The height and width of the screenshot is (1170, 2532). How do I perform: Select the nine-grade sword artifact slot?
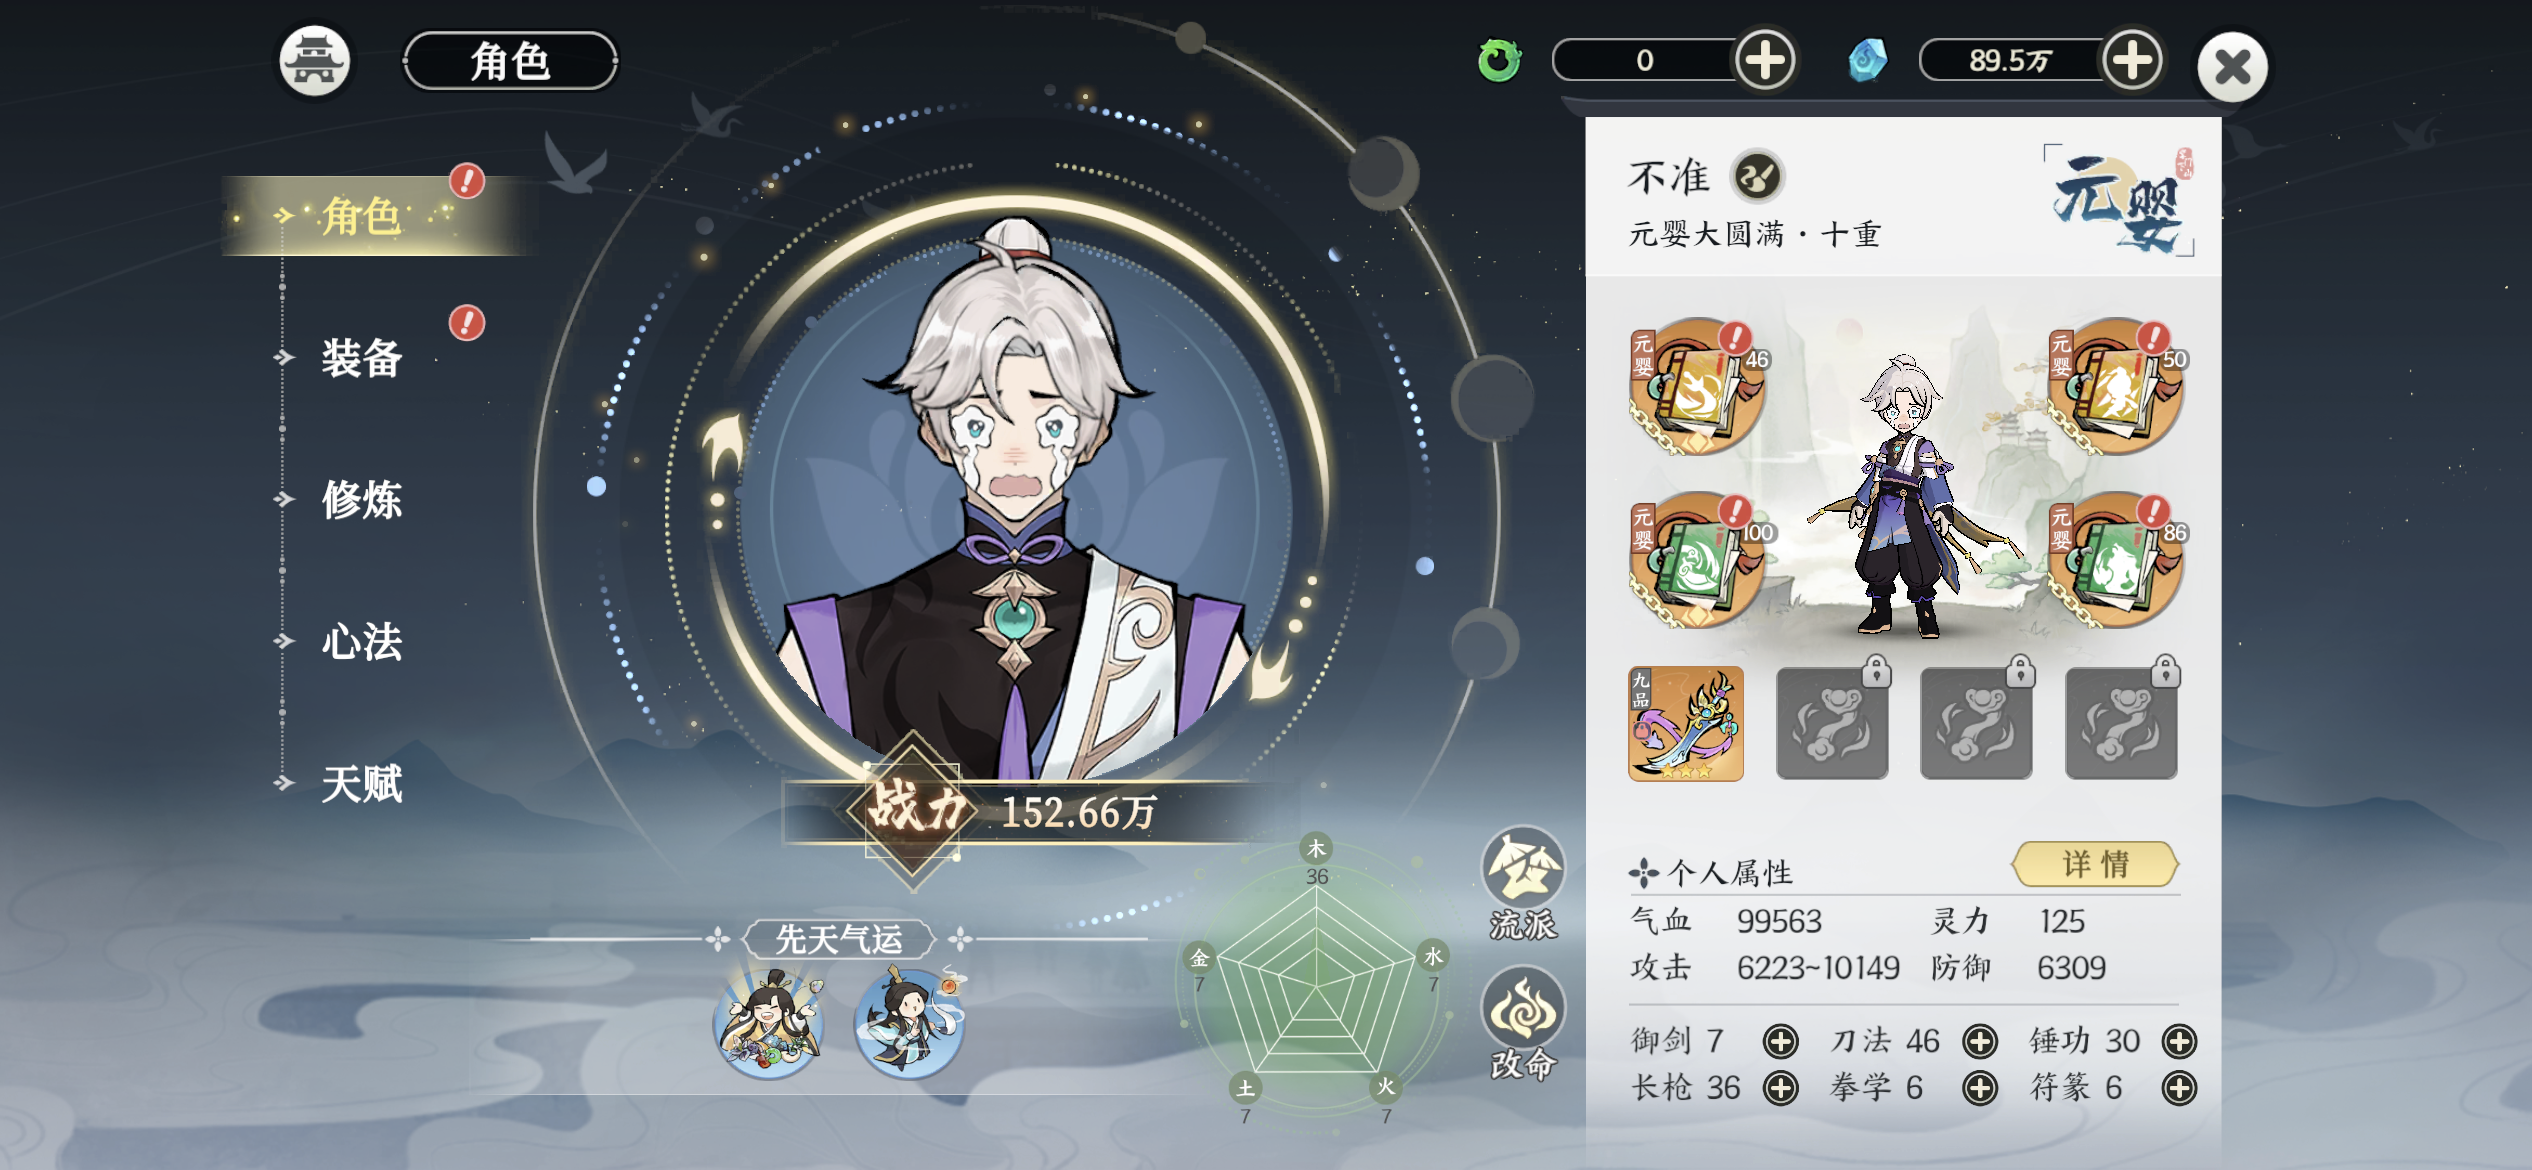click(1686, 724)
